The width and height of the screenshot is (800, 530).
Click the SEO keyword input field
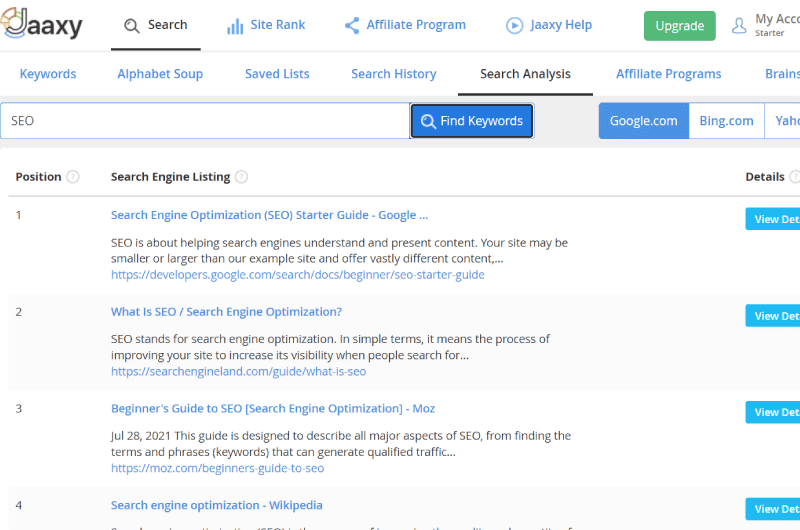(x=205, y=121)
